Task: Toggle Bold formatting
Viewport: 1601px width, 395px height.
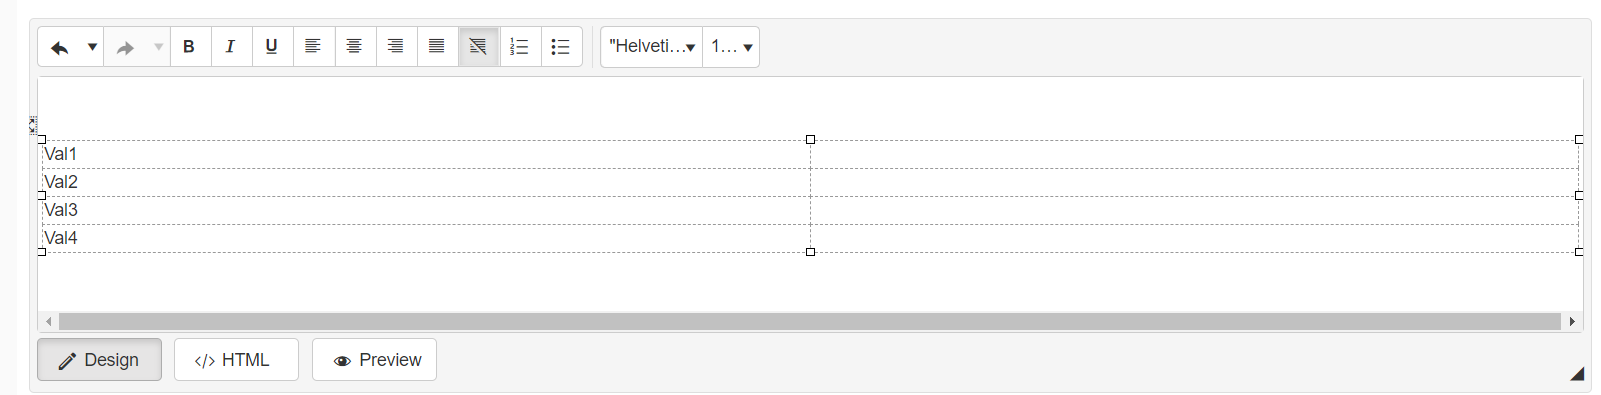Action: (189, 47)
